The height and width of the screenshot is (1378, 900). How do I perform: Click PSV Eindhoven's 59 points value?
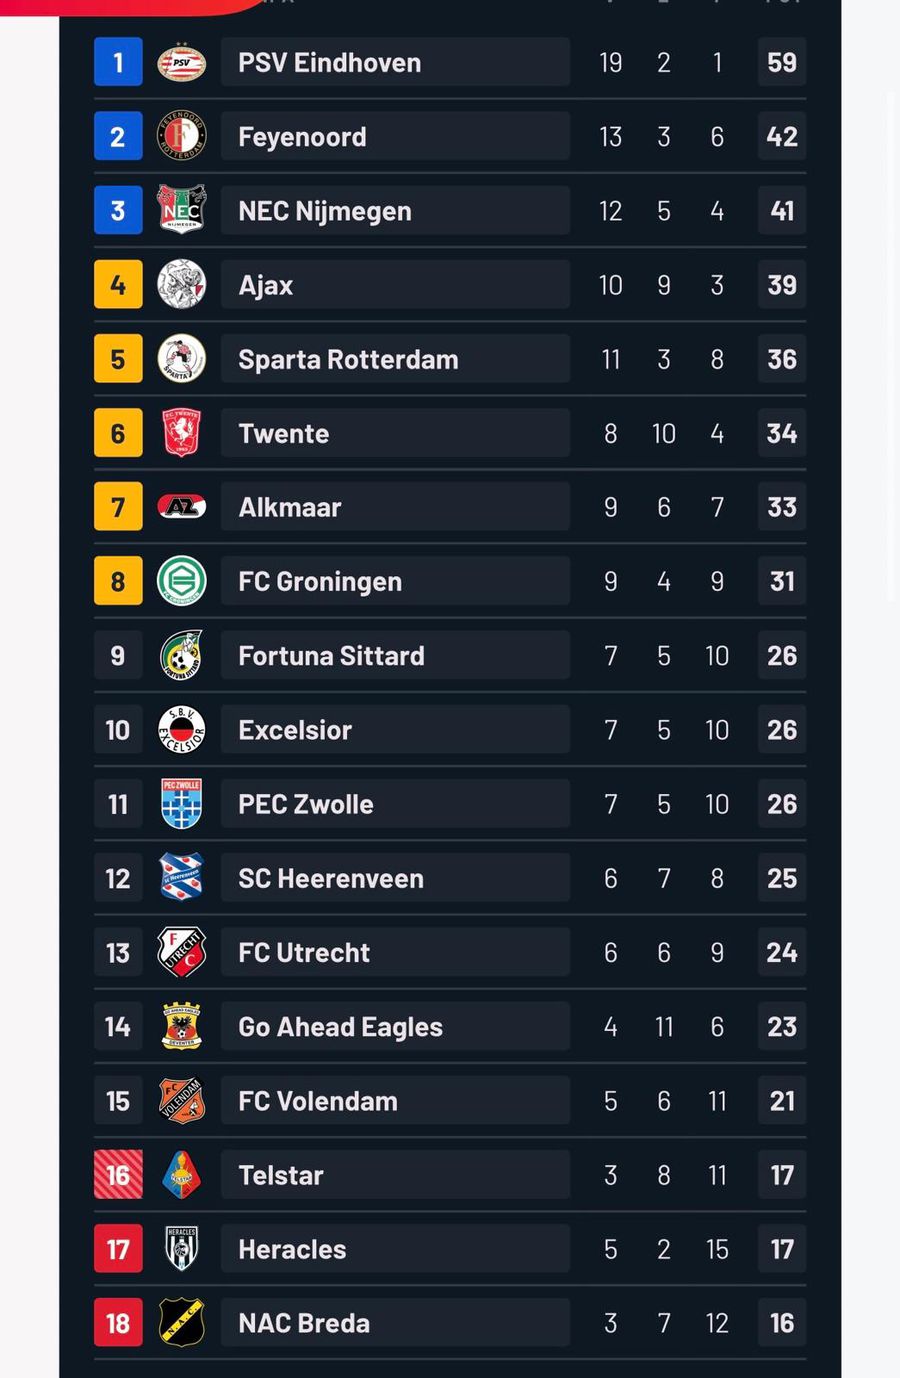(781, 63)
